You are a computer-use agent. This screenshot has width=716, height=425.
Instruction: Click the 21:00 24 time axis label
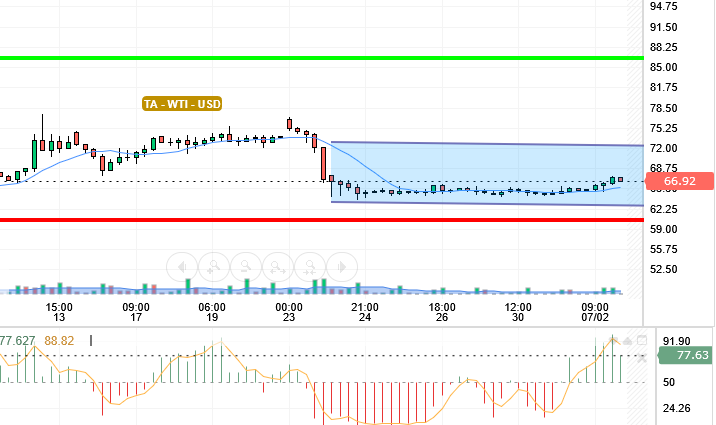click(365, 312)
